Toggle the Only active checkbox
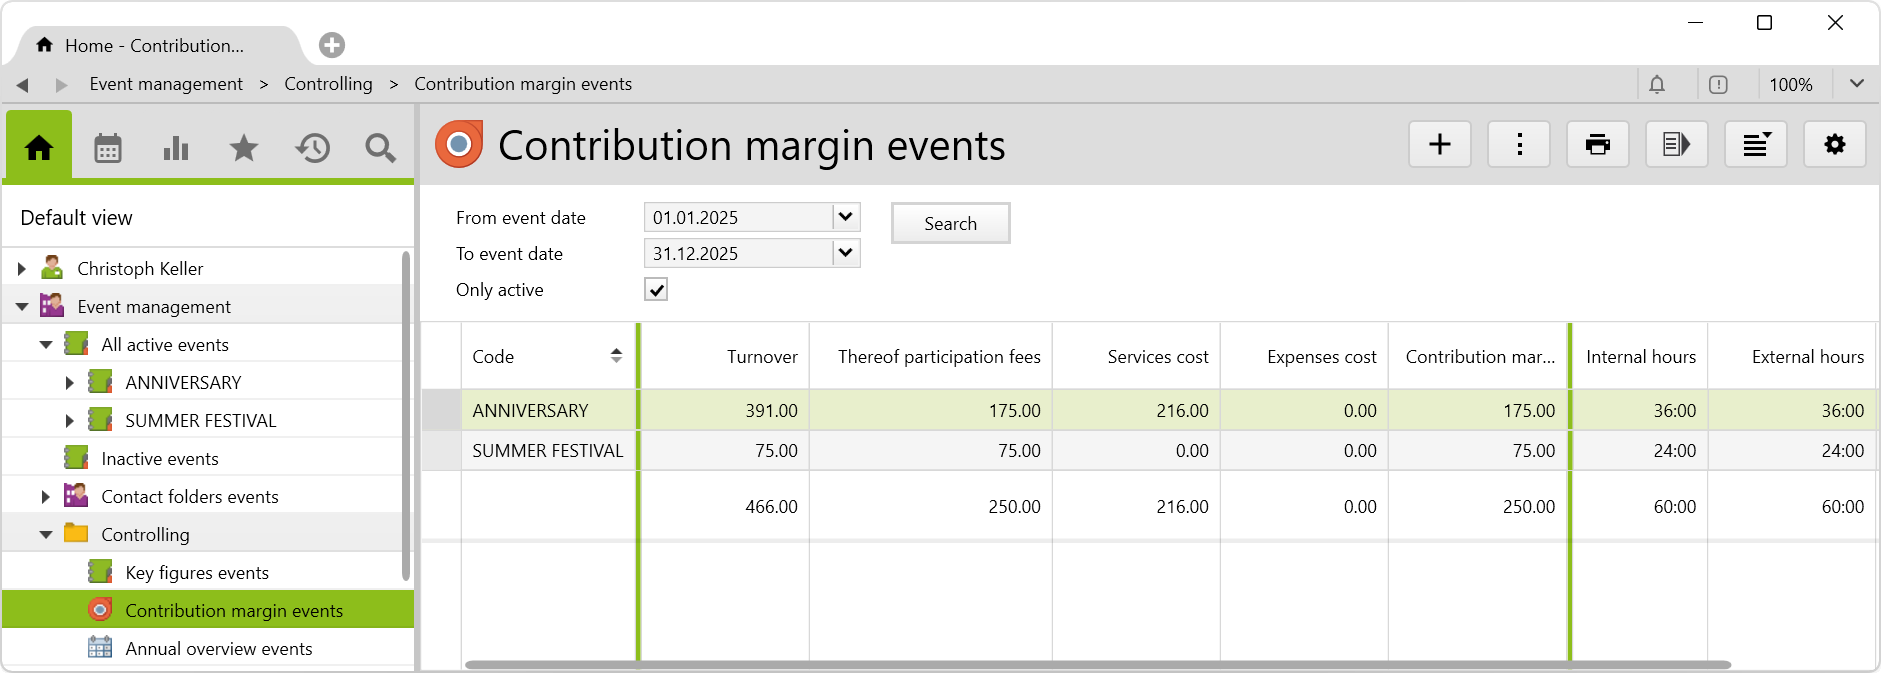Image resolution: width=1881 pixels, height=673 pixels. 656,290
